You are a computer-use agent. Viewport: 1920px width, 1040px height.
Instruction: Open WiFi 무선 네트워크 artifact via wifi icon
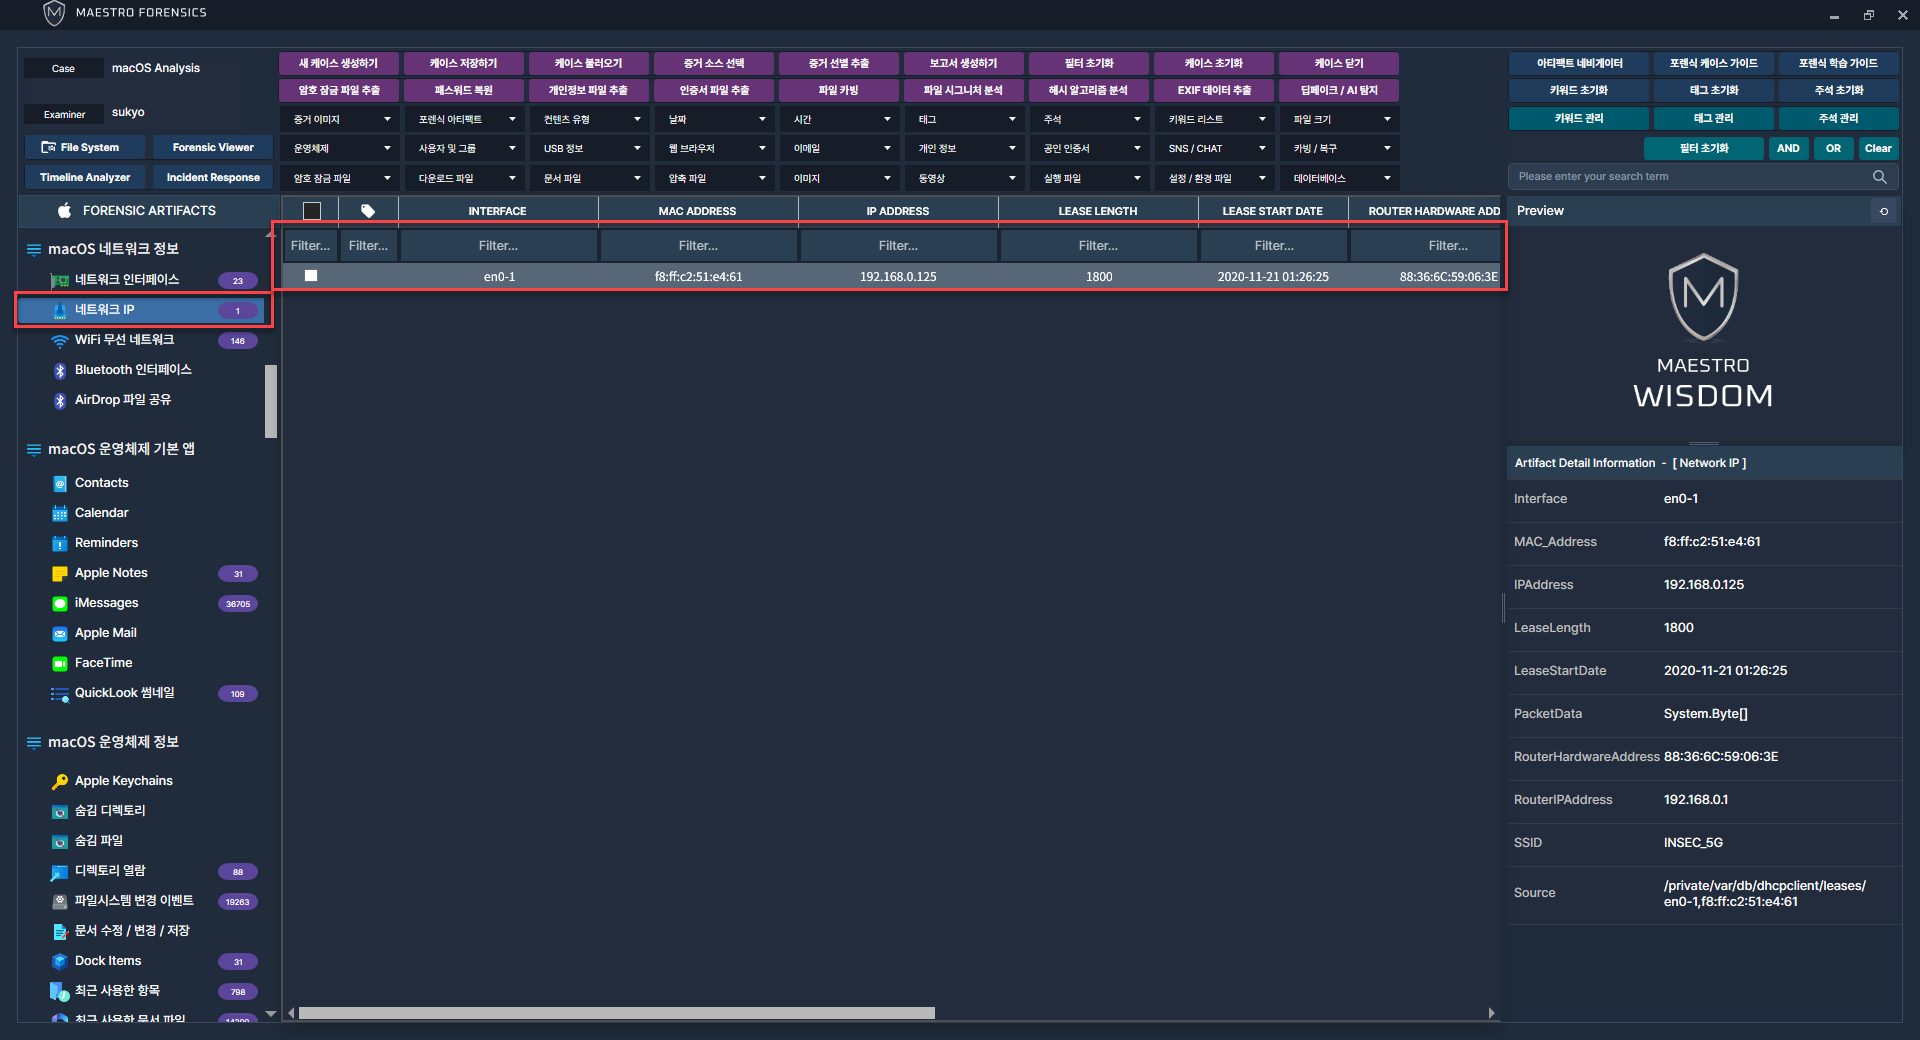tap(60, 341)
